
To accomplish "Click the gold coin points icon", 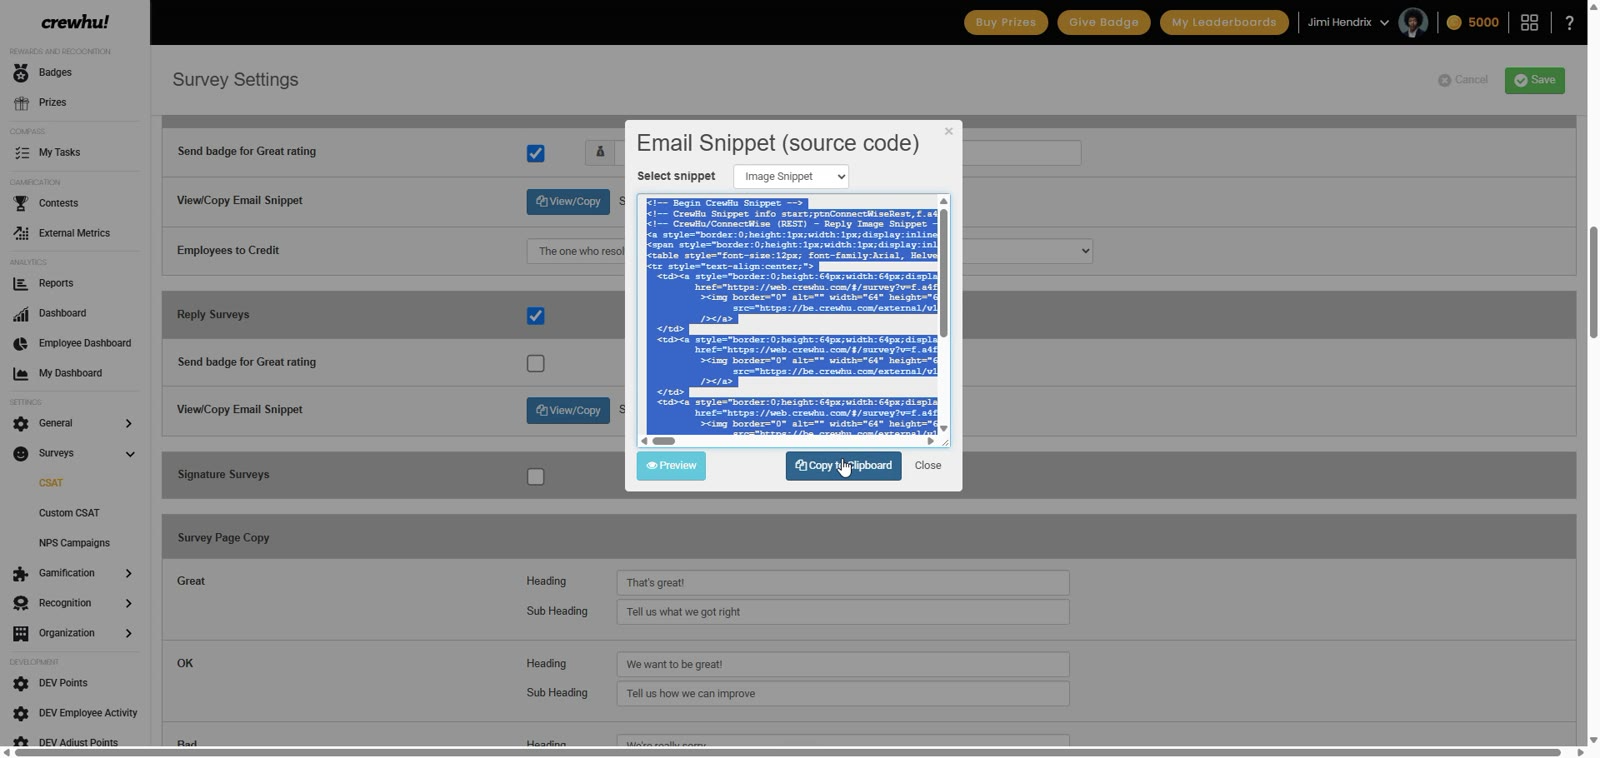I will pos(1454,22).
